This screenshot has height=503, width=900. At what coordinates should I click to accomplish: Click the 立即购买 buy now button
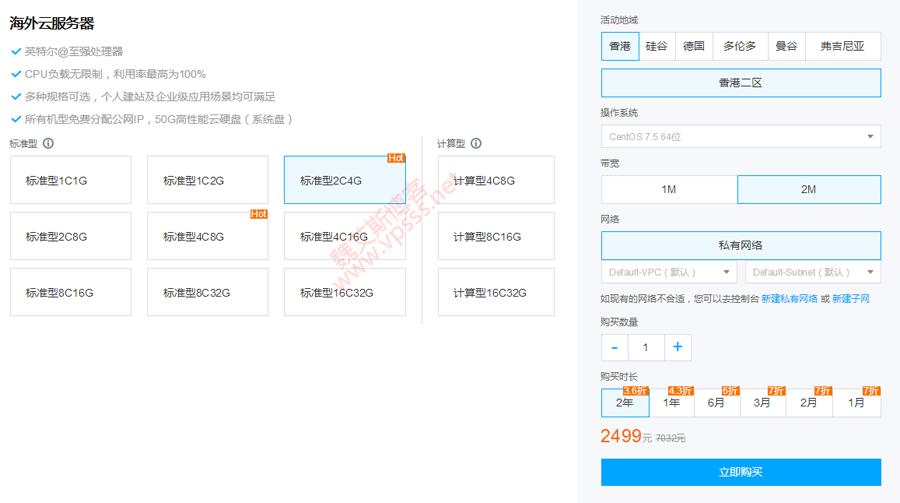740,472
